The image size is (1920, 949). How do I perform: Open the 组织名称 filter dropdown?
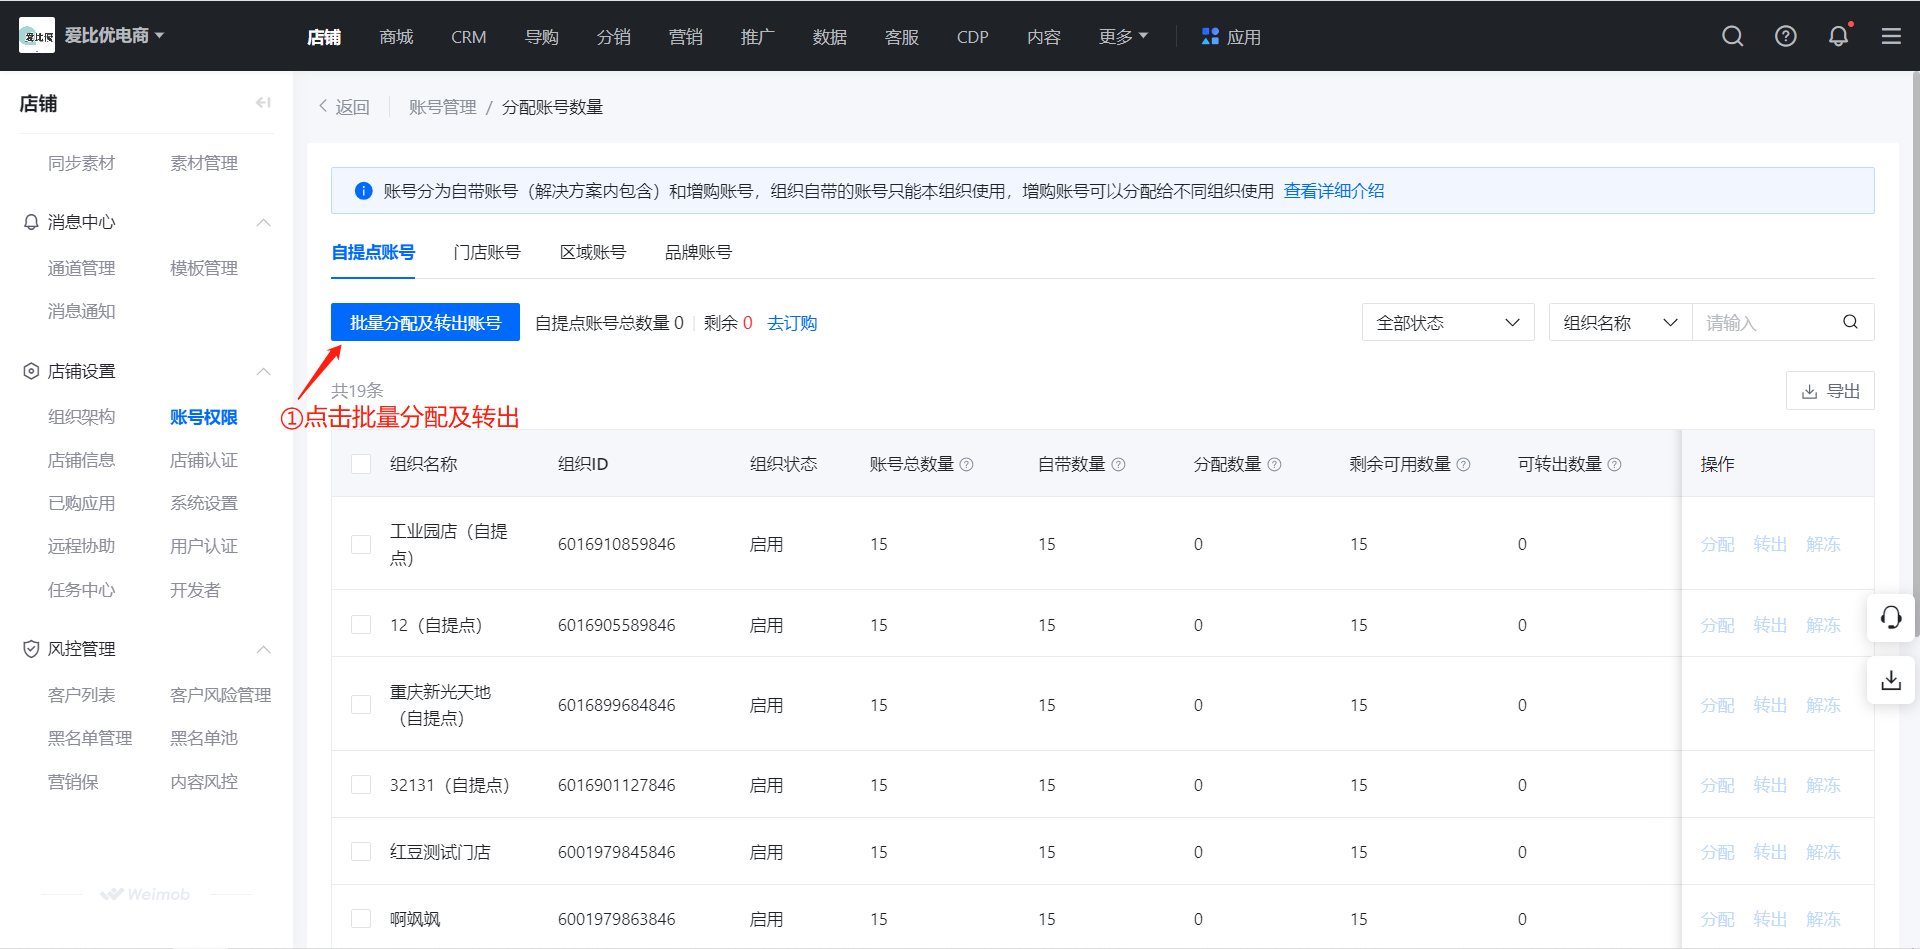click(1620, 322)
